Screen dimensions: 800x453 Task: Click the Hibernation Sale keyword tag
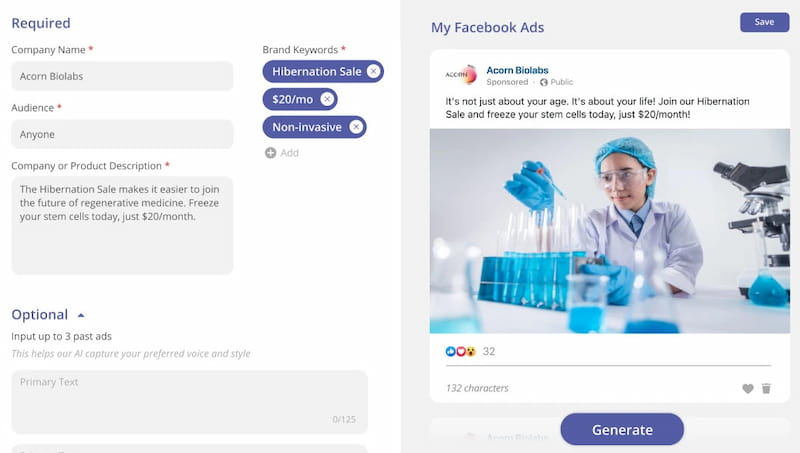316,71
